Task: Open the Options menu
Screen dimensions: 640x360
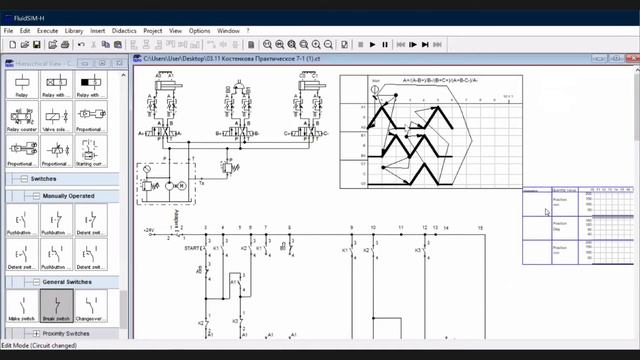Action: [199, 31]
